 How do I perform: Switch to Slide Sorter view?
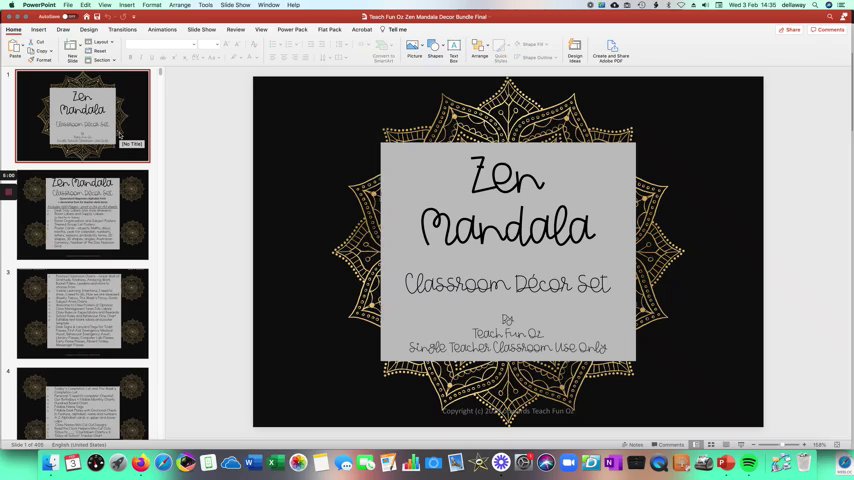pyautogui.click(x=711, y=445)
